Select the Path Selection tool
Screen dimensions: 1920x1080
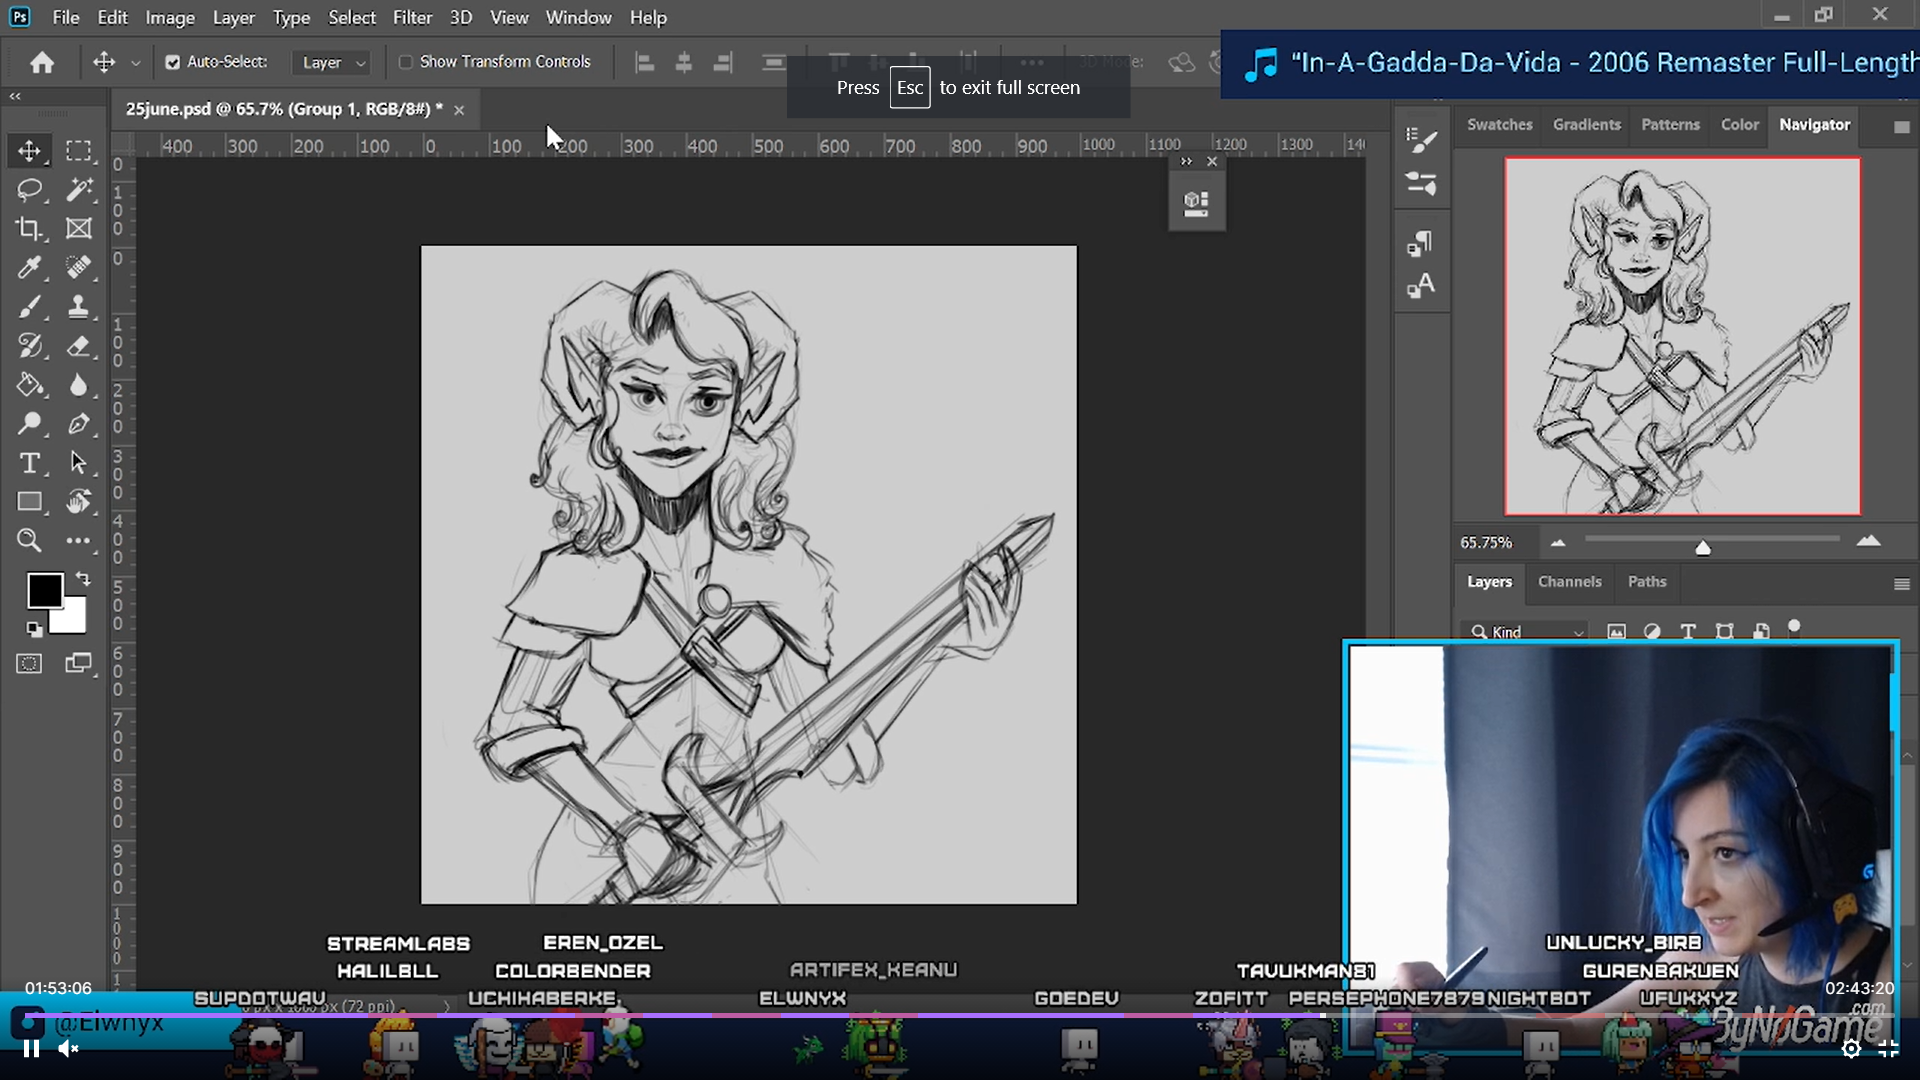pyautogui.click(x=78, y=463)
